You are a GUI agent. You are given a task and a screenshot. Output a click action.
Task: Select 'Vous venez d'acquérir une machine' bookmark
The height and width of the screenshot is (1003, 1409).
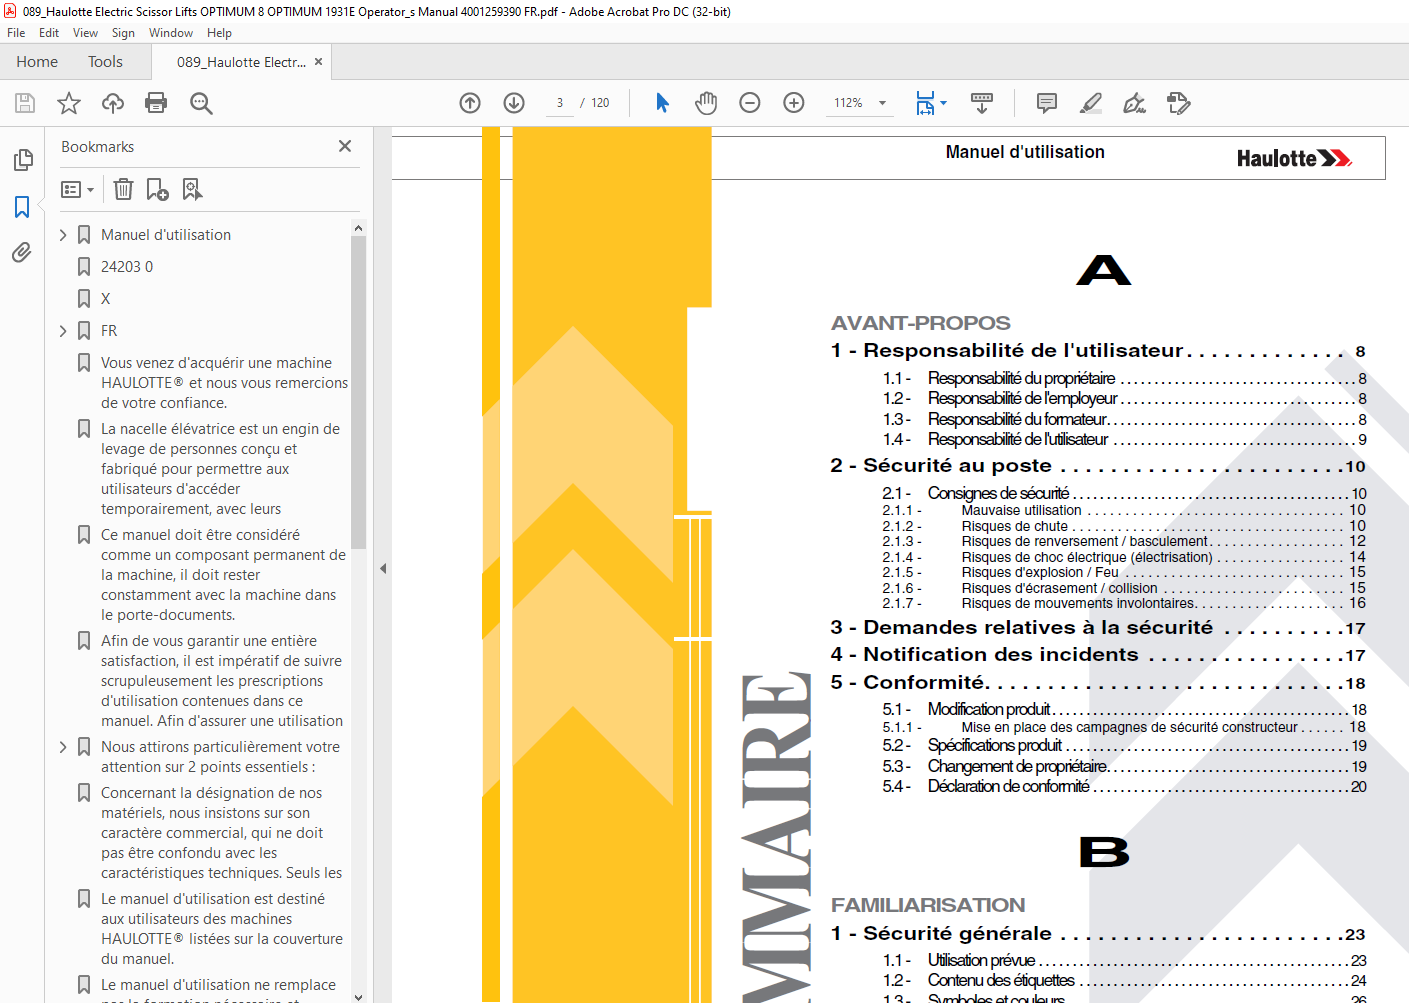[224, 383]
